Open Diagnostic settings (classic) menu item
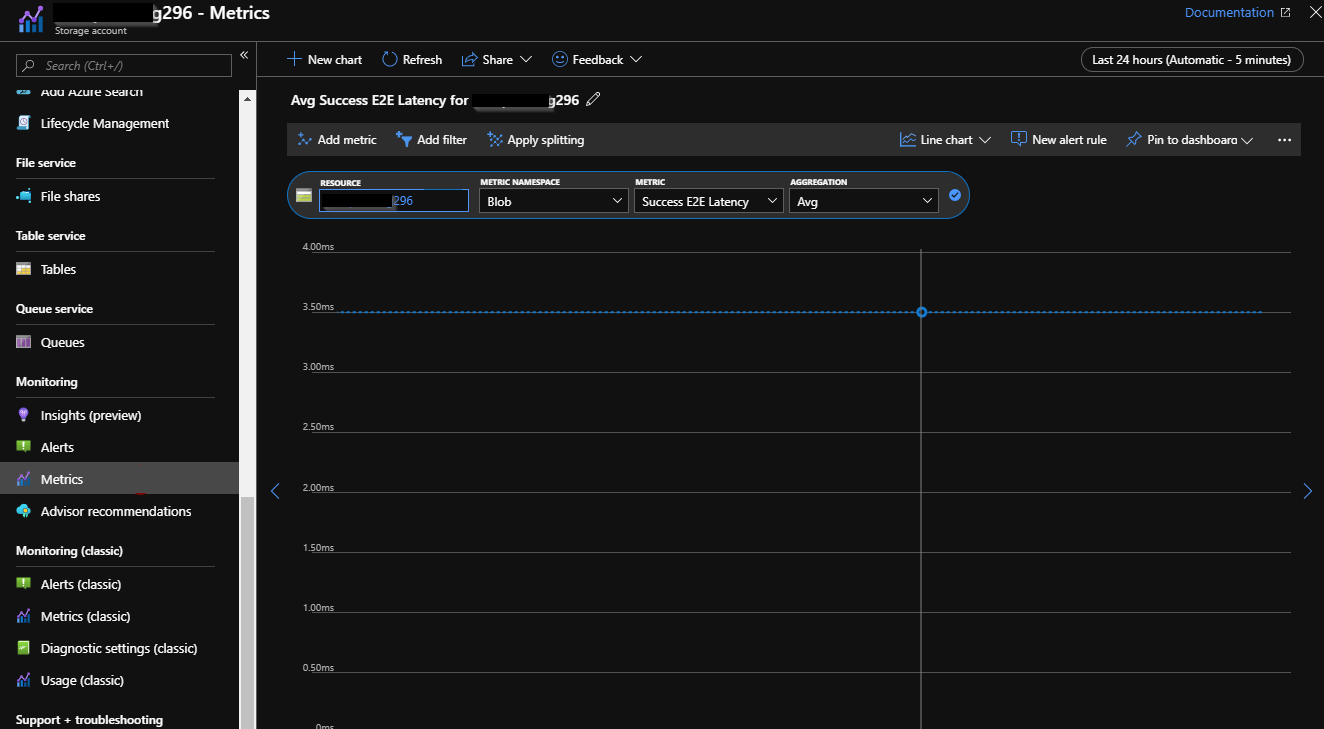The width and height of the screenshot is (1324, 729). 119,648
